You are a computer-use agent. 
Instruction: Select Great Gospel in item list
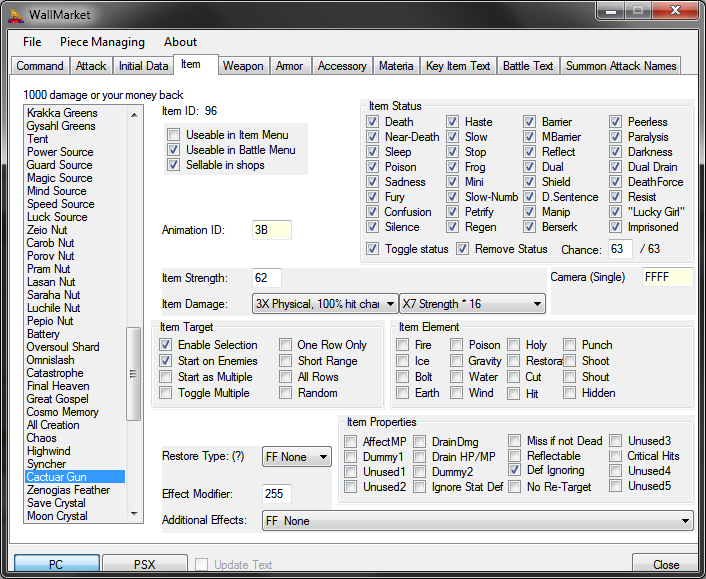tap(75, 399)
